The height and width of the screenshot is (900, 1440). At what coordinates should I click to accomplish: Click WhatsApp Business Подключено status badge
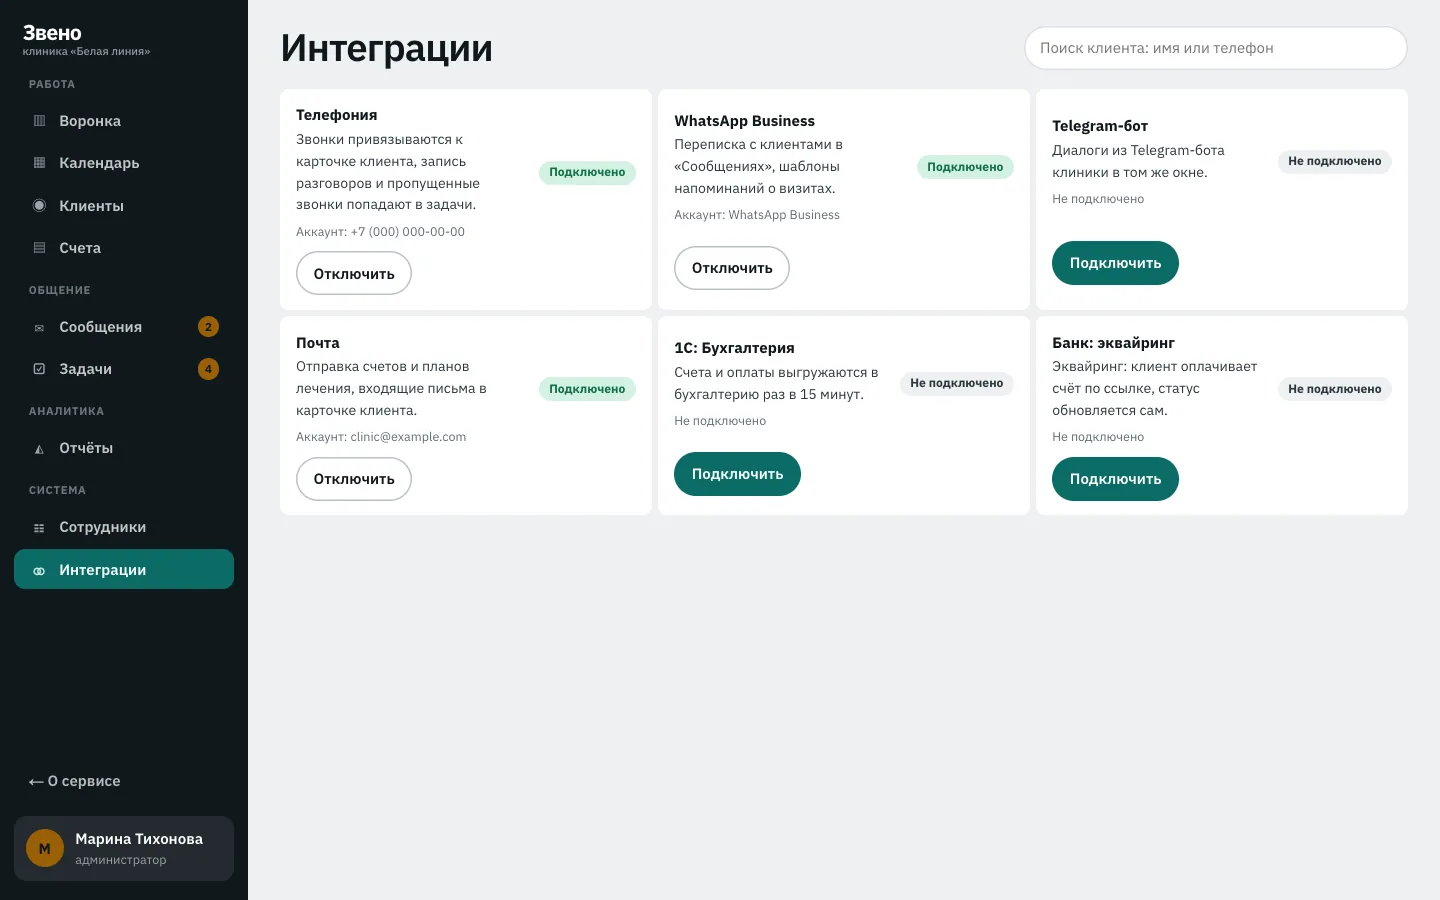pyautogui.click(x=965, y=167)
